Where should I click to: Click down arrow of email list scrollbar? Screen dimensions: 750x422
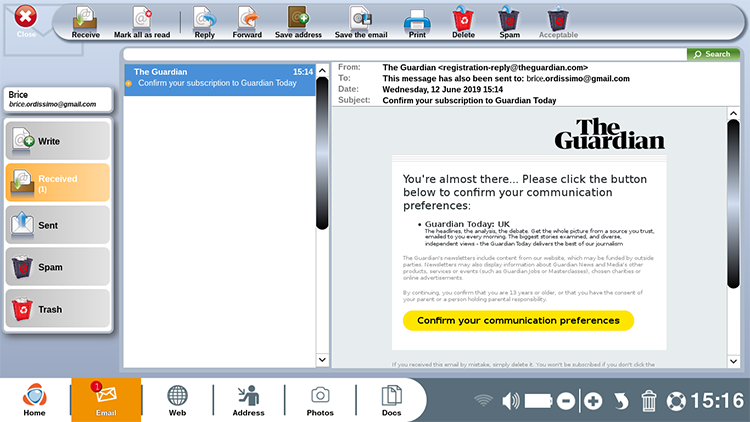322,360
